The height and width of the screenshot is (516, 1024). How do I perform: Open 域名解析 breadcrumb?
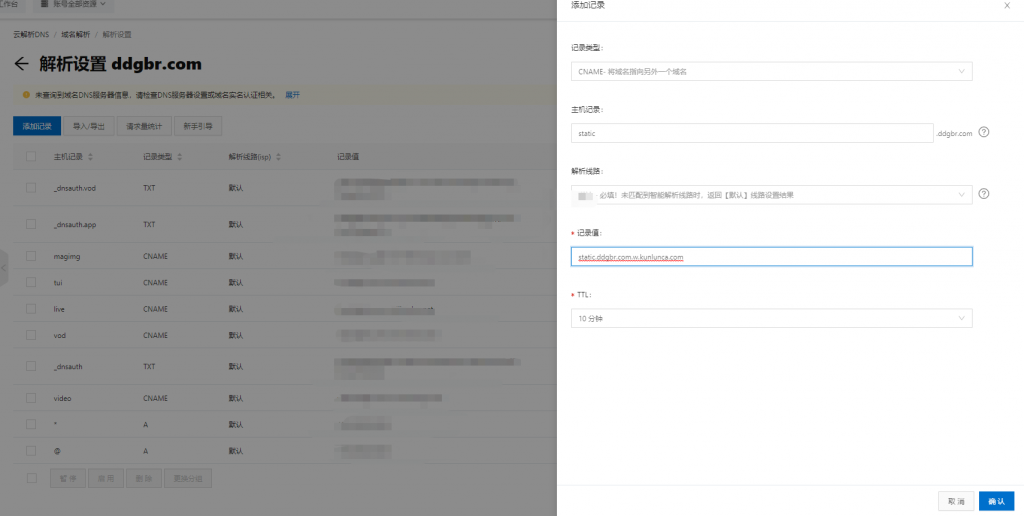(76, 34)
